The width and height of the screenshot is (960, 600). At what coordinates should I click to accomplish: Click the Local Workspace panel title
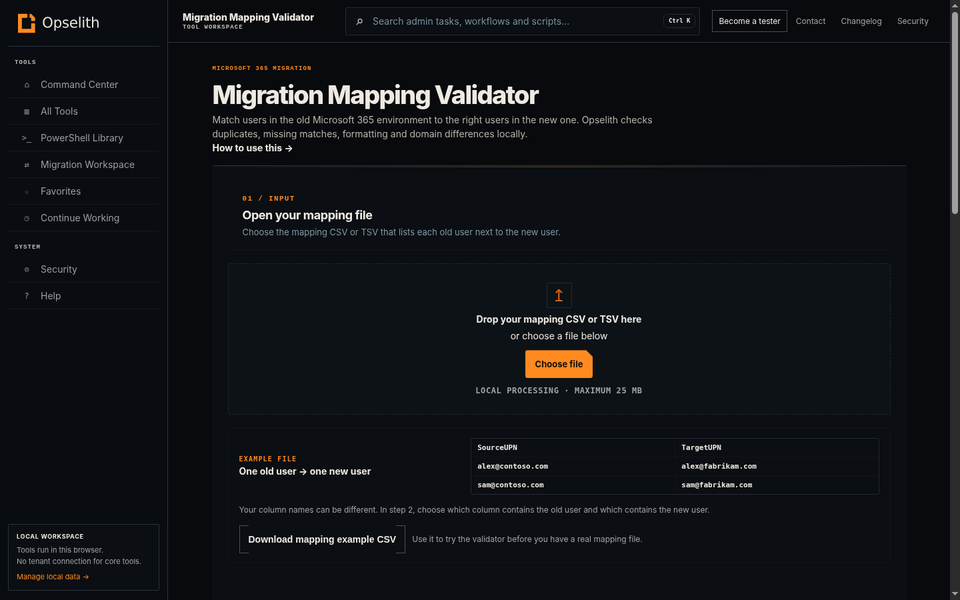tap(50, 536)
